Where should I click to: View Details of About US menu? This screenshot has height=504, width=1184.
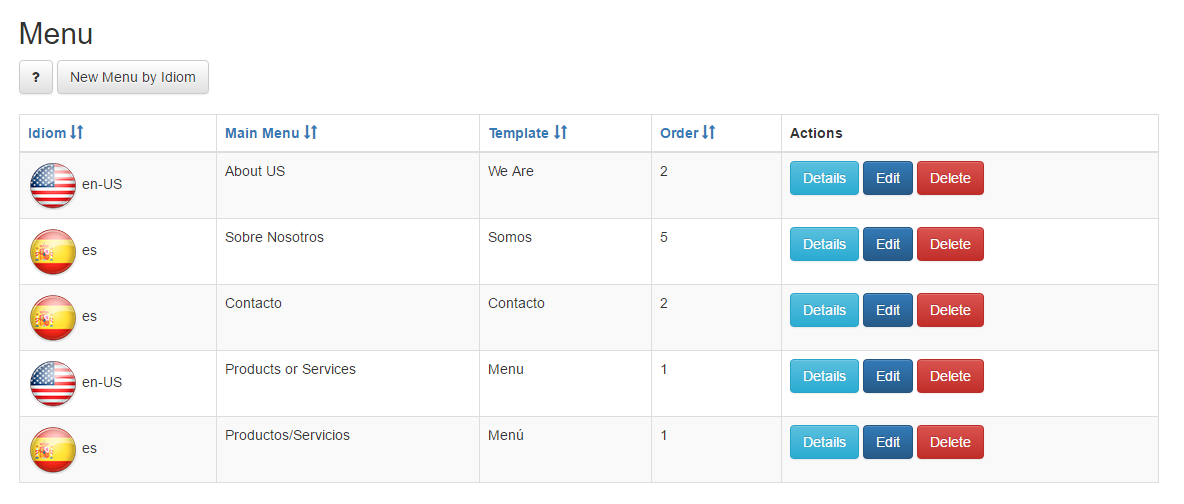[824, 178]
